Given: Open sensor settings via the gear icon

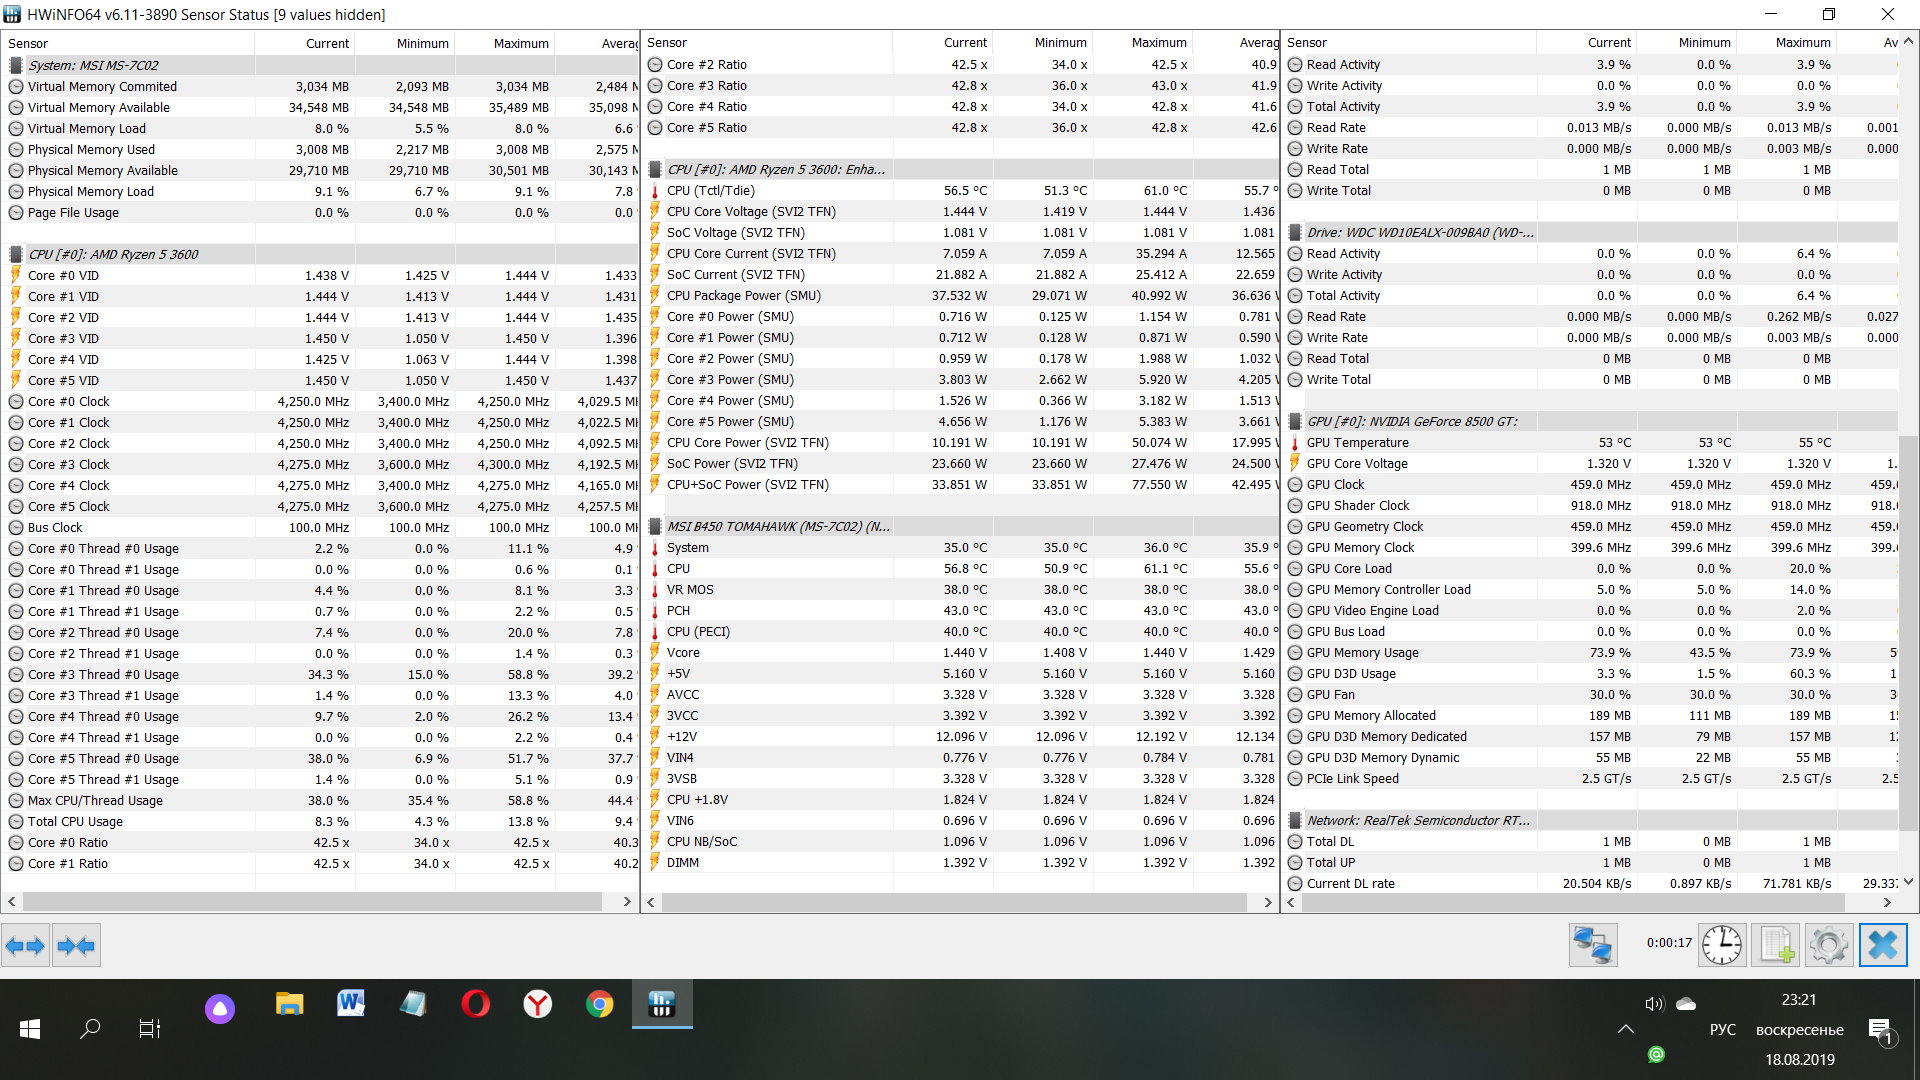Looking at the screenshot, I should tap(1828, 945).
